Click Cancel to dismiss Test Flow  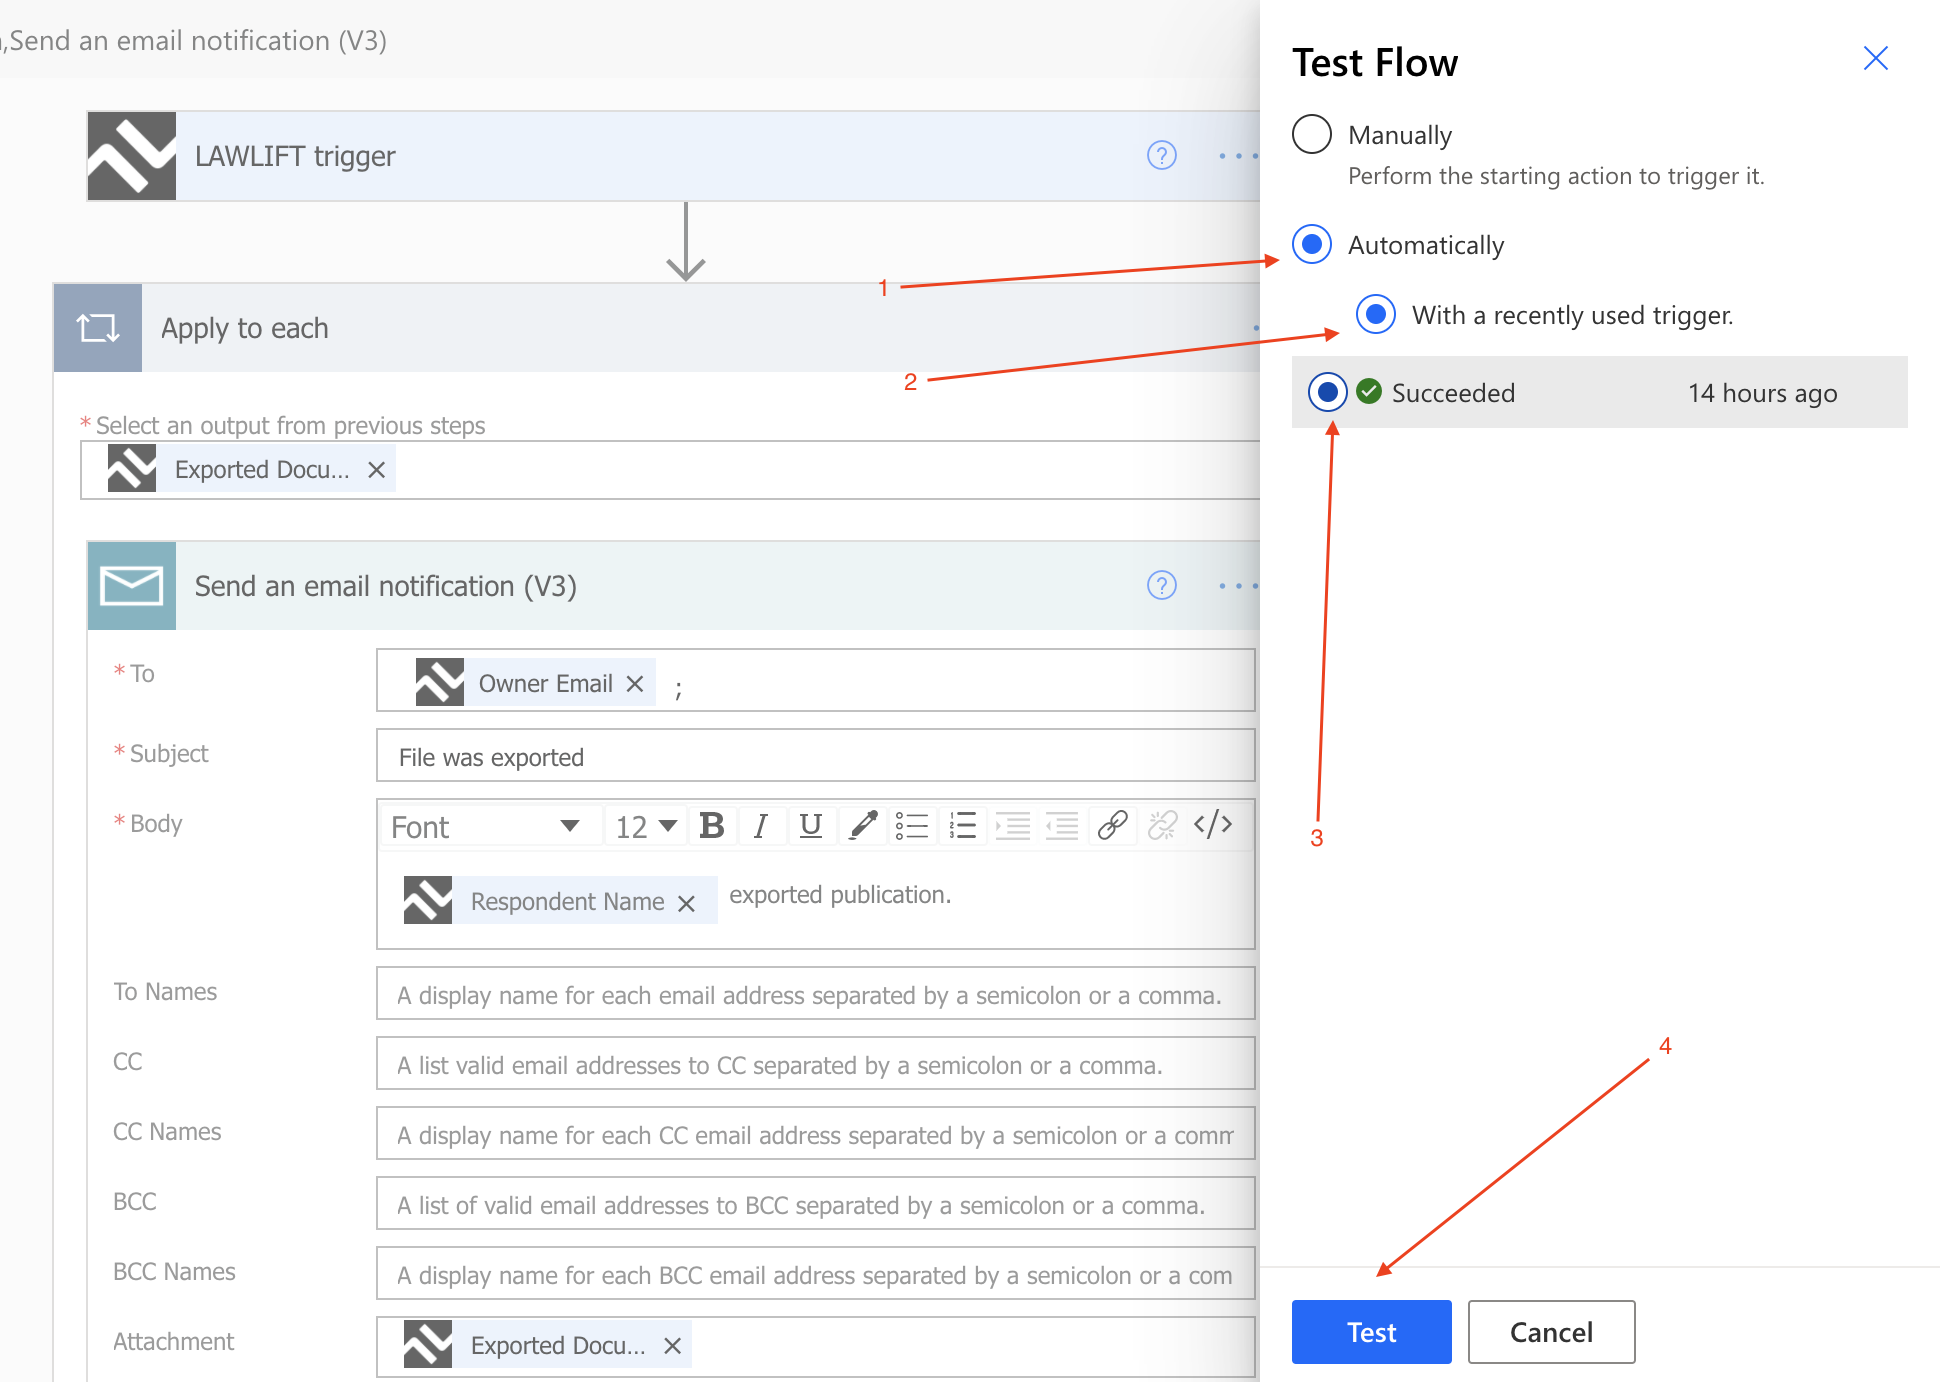[1550, 1332]
